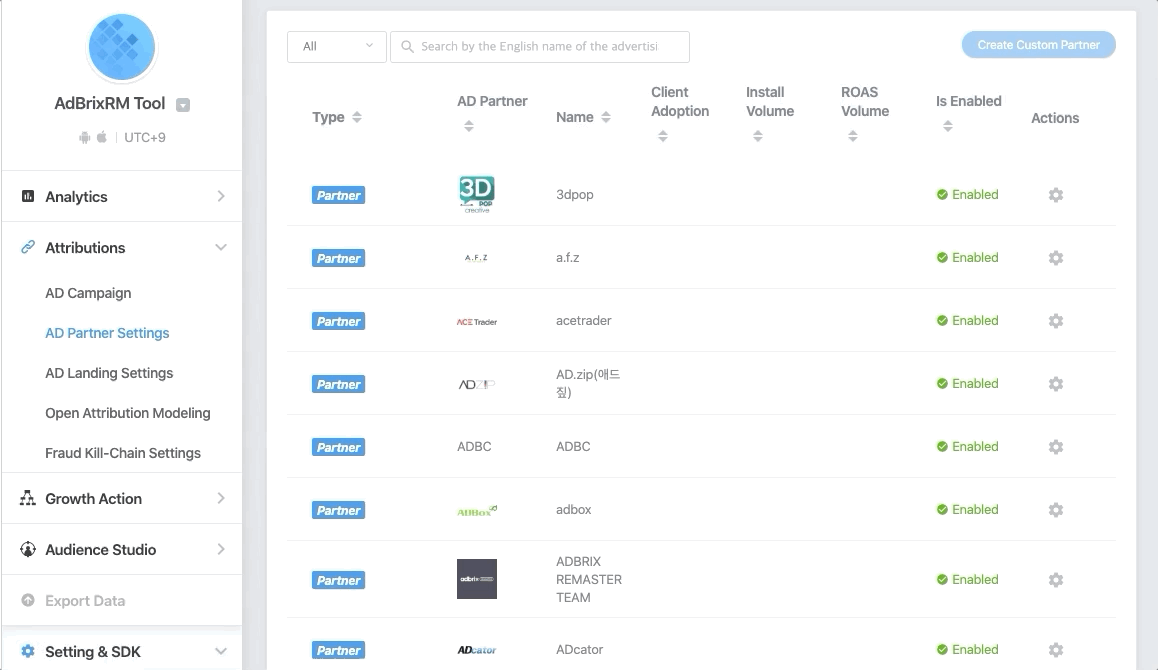
Task: Click the search magnifier icon
Action: (x=407, y=47)
